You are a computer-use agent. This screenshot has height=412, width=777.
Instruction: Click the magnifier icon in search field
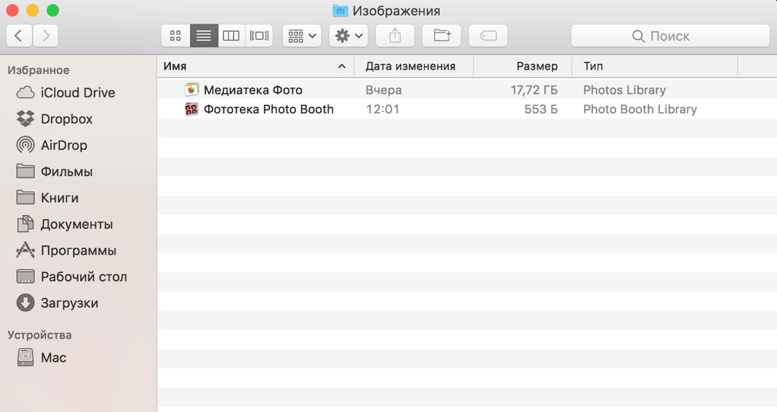[x=638, y=36]
